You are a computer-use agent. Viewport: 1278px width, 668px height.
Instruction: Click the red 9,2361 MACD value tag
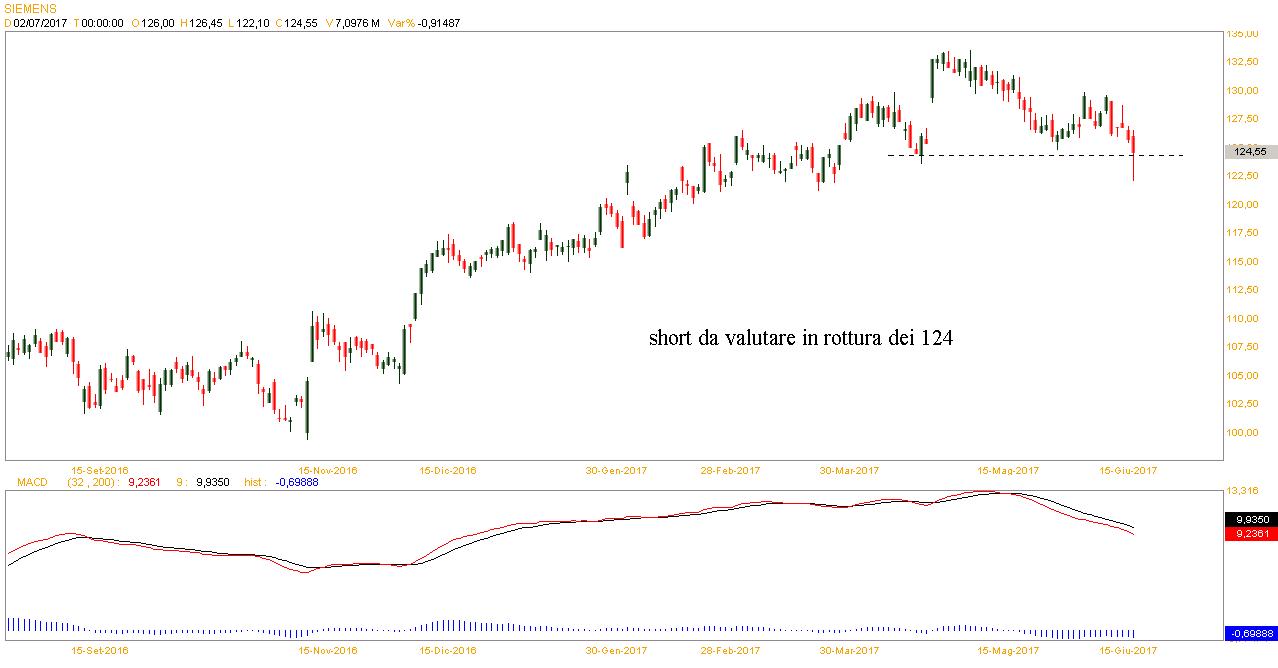pos(1250,534)
